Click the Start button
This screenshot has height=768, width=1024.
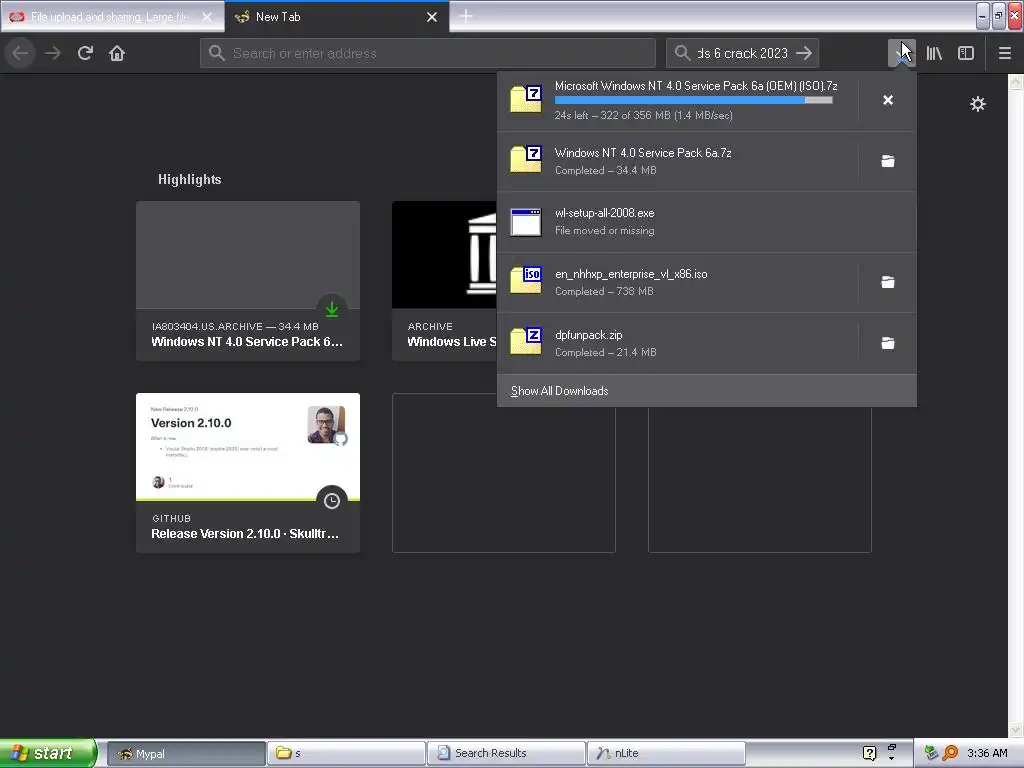coord(48,753)
